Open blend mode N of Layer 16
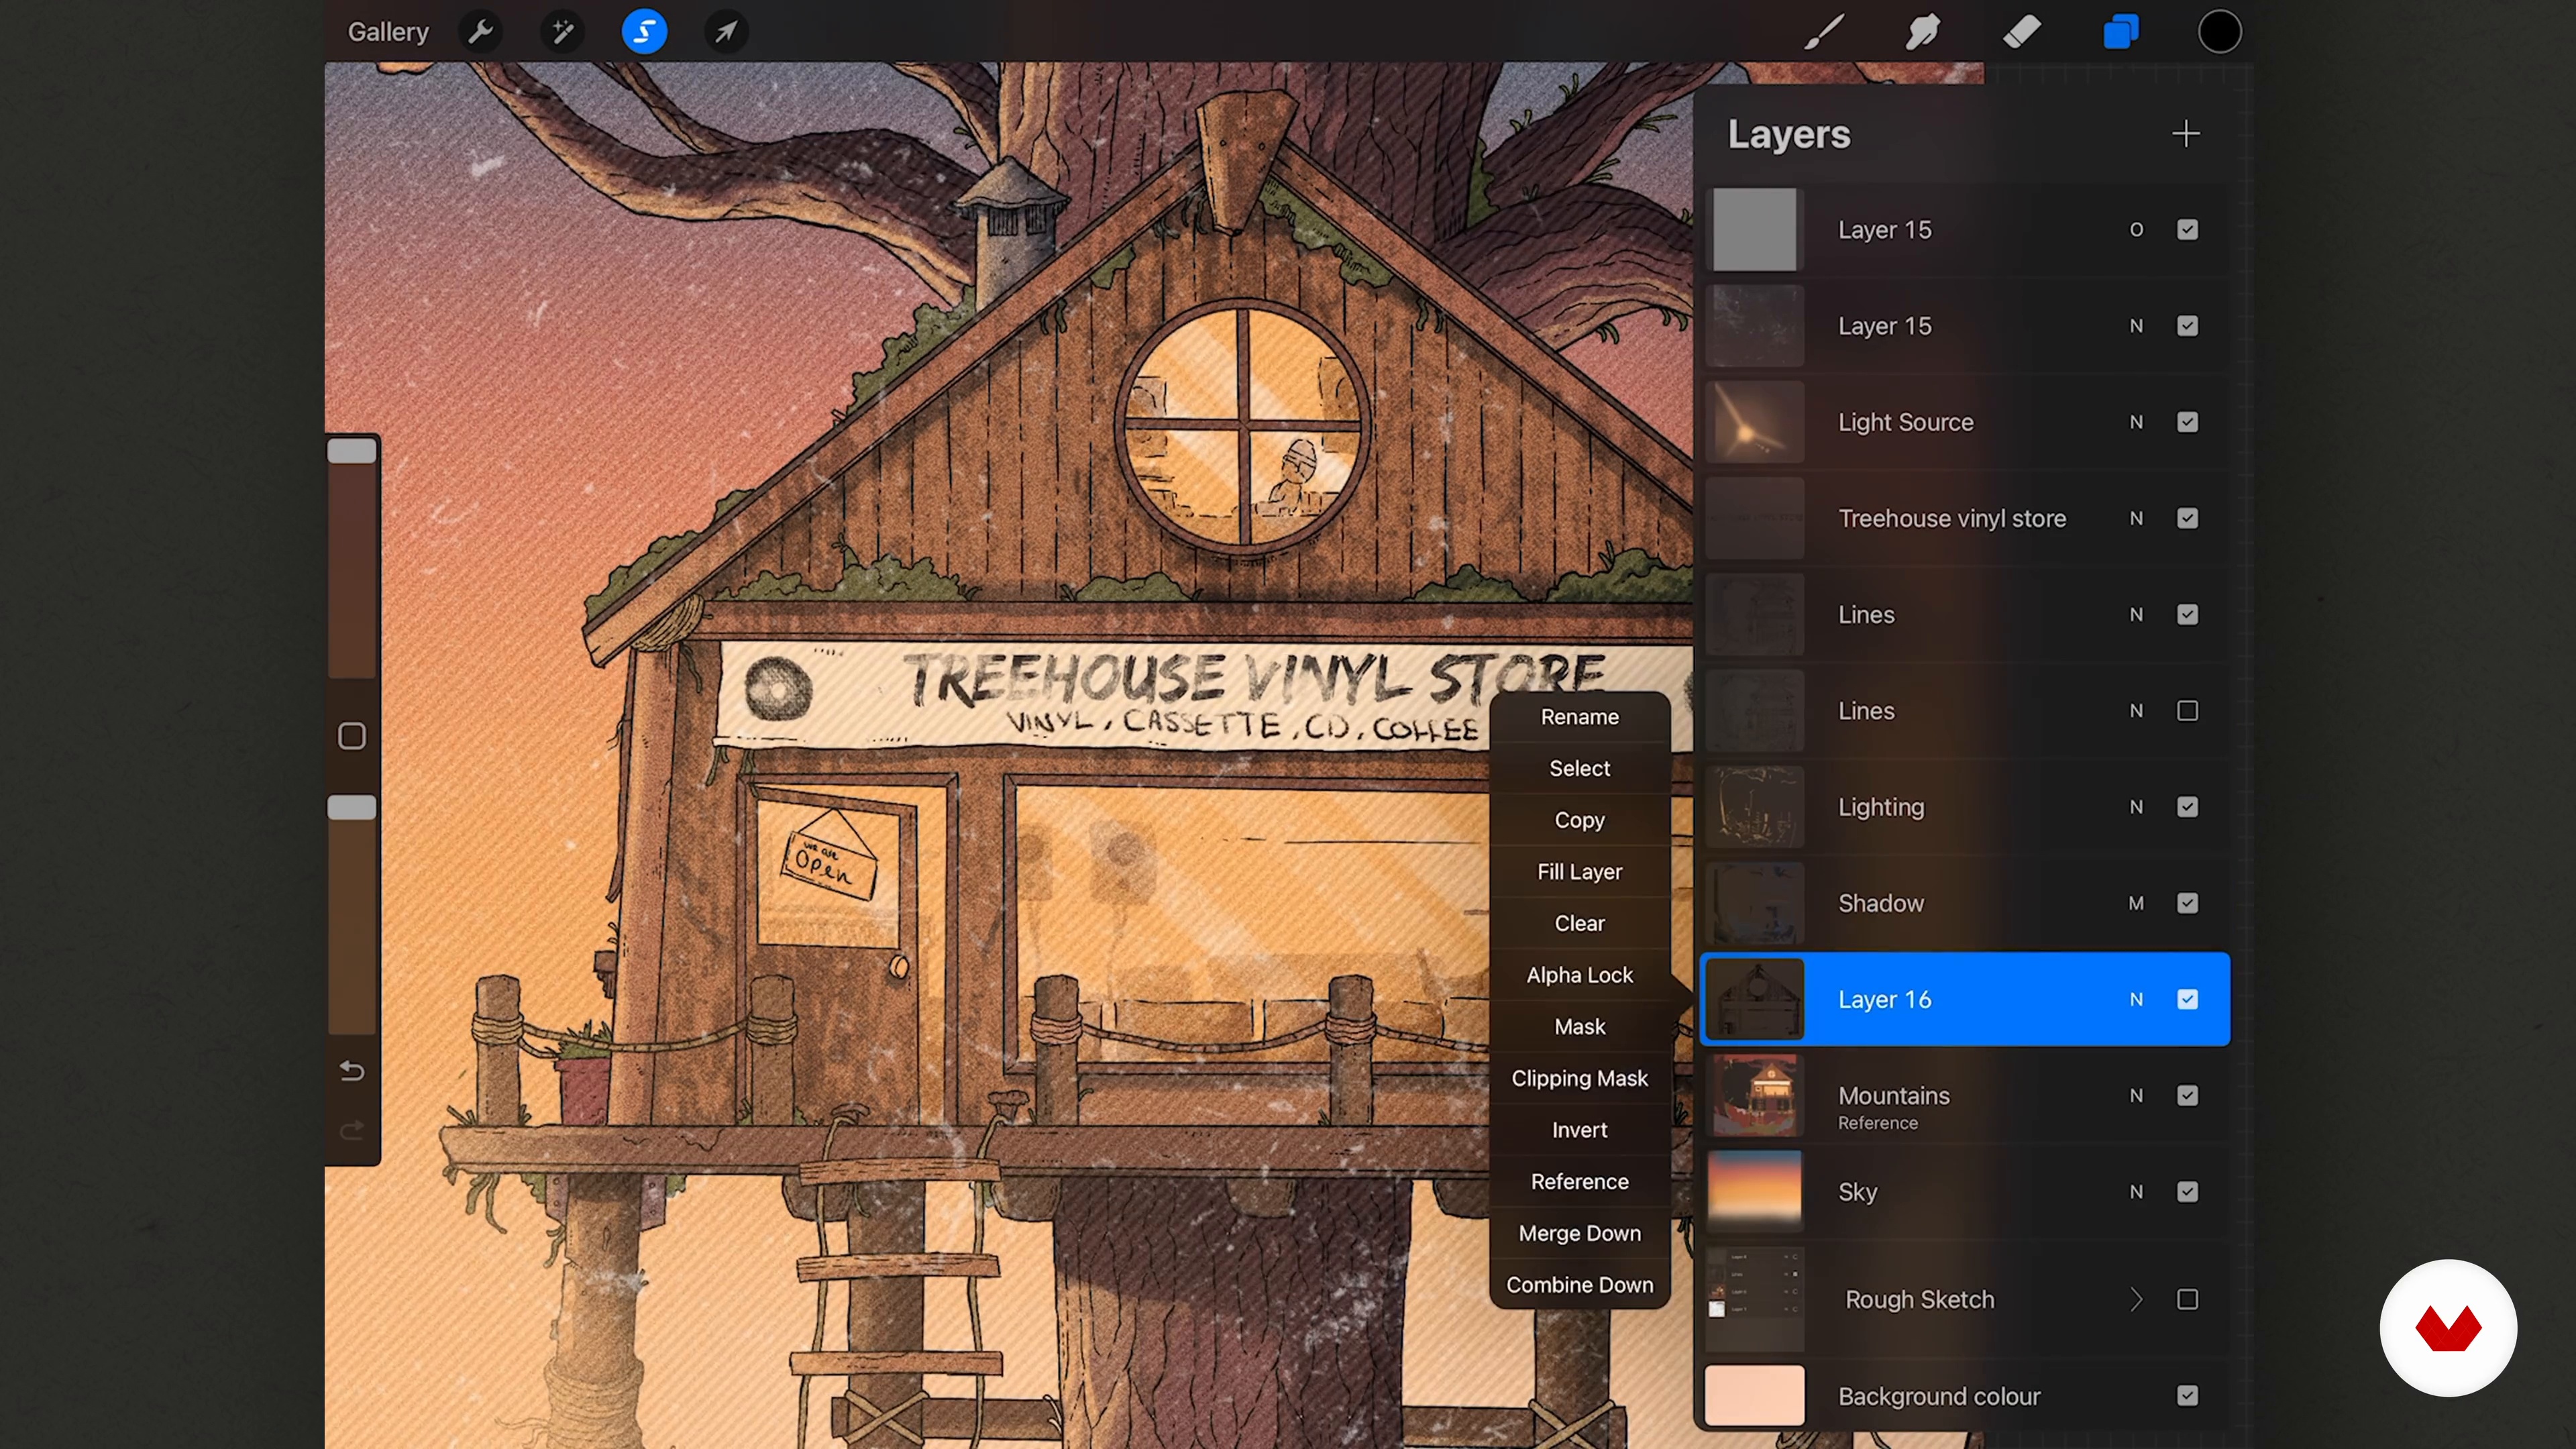Image resolution: width=2576 pixels, height=1449 pixels. (x=2136, y=999)
